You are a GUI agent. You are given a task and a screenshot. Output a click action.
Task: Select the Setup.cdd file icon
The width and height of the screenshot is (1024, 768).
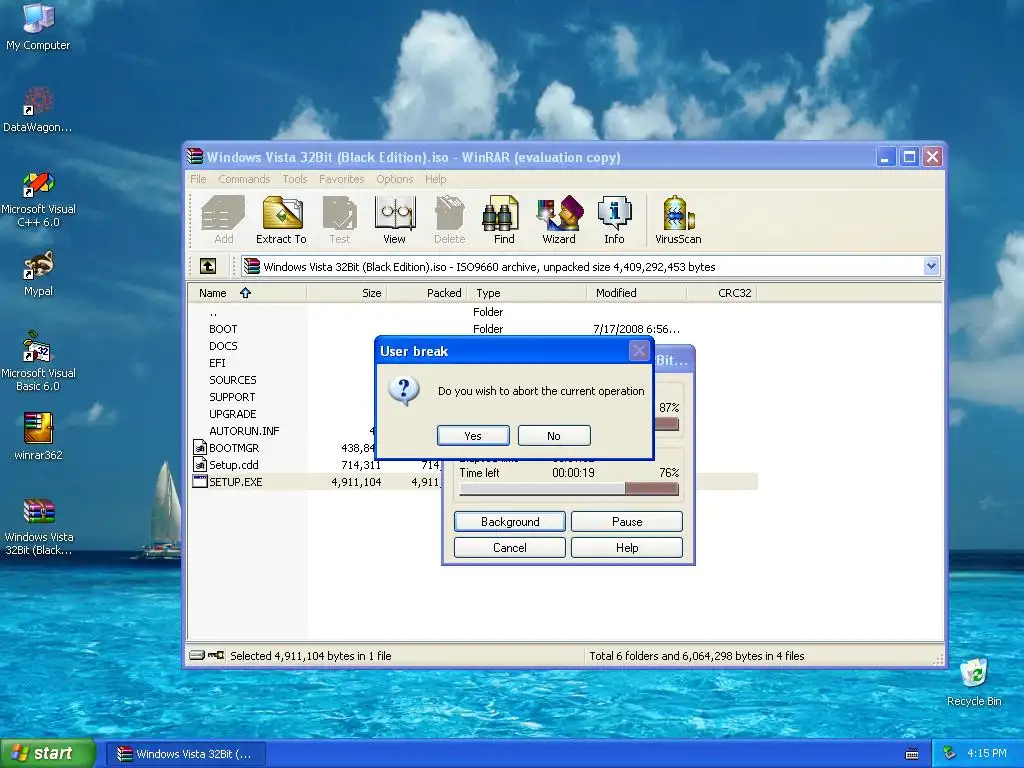200,464
